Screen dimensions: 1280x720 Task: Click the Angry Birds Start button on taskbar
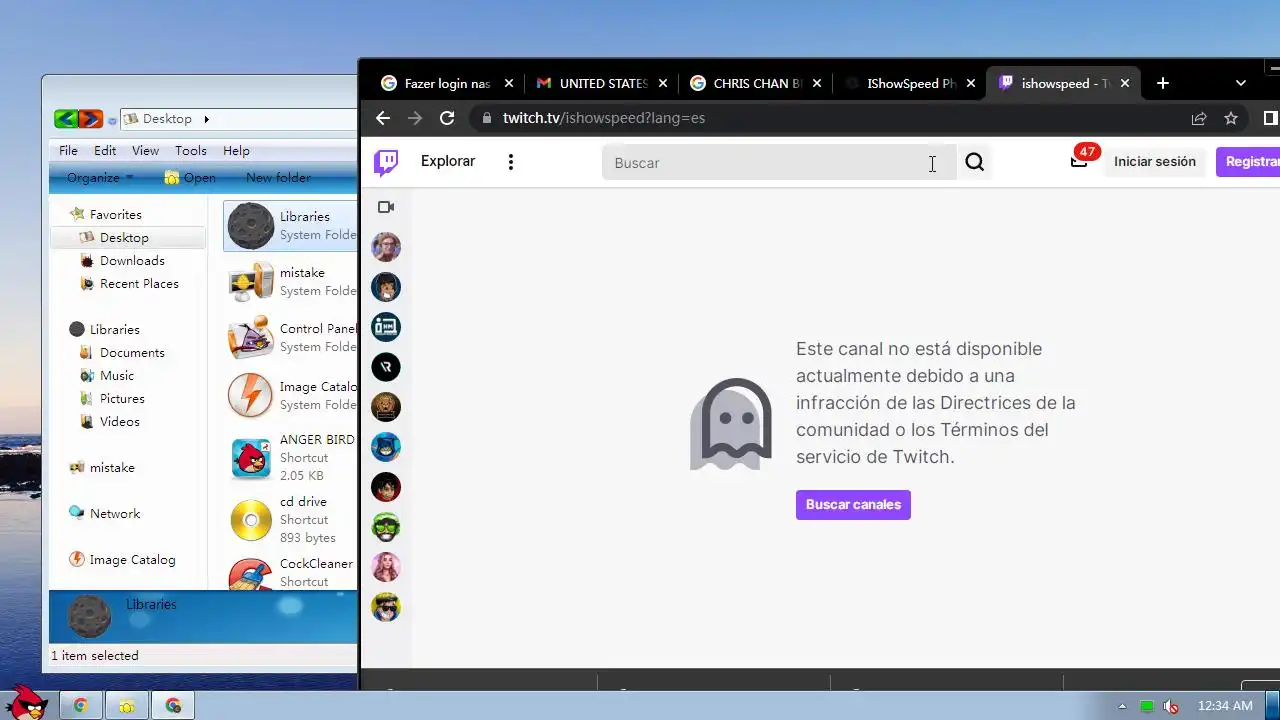click(26, 702)
